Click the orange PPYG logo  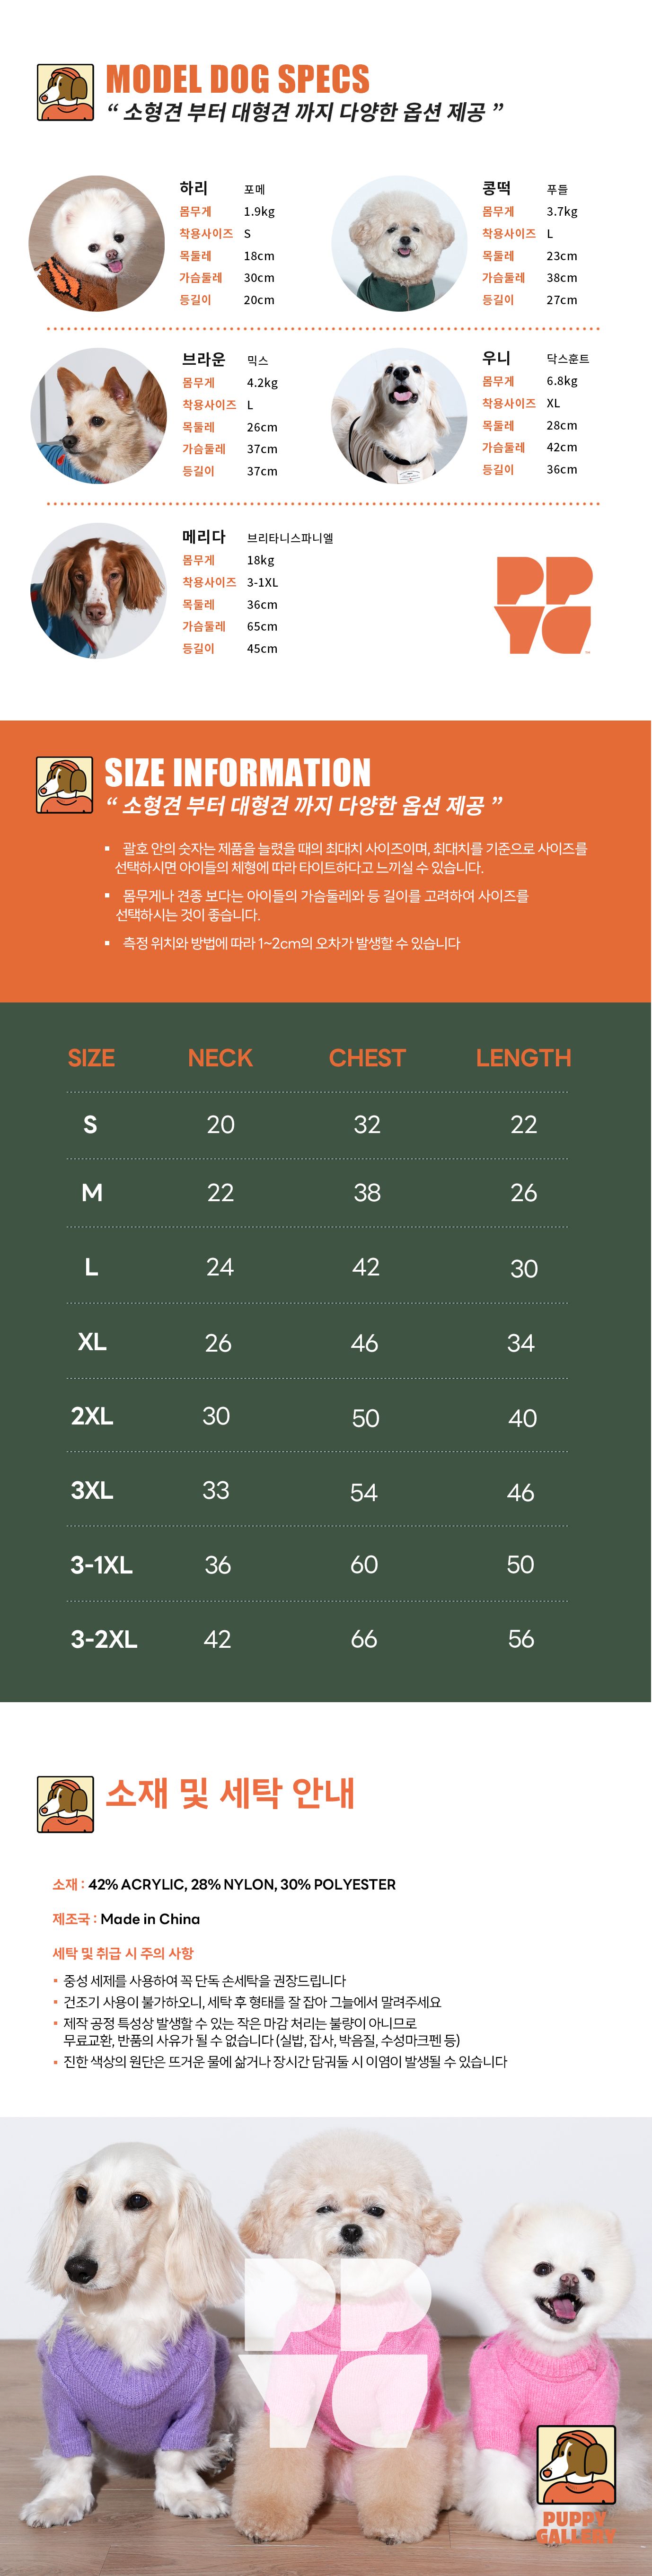pos(543,605)
